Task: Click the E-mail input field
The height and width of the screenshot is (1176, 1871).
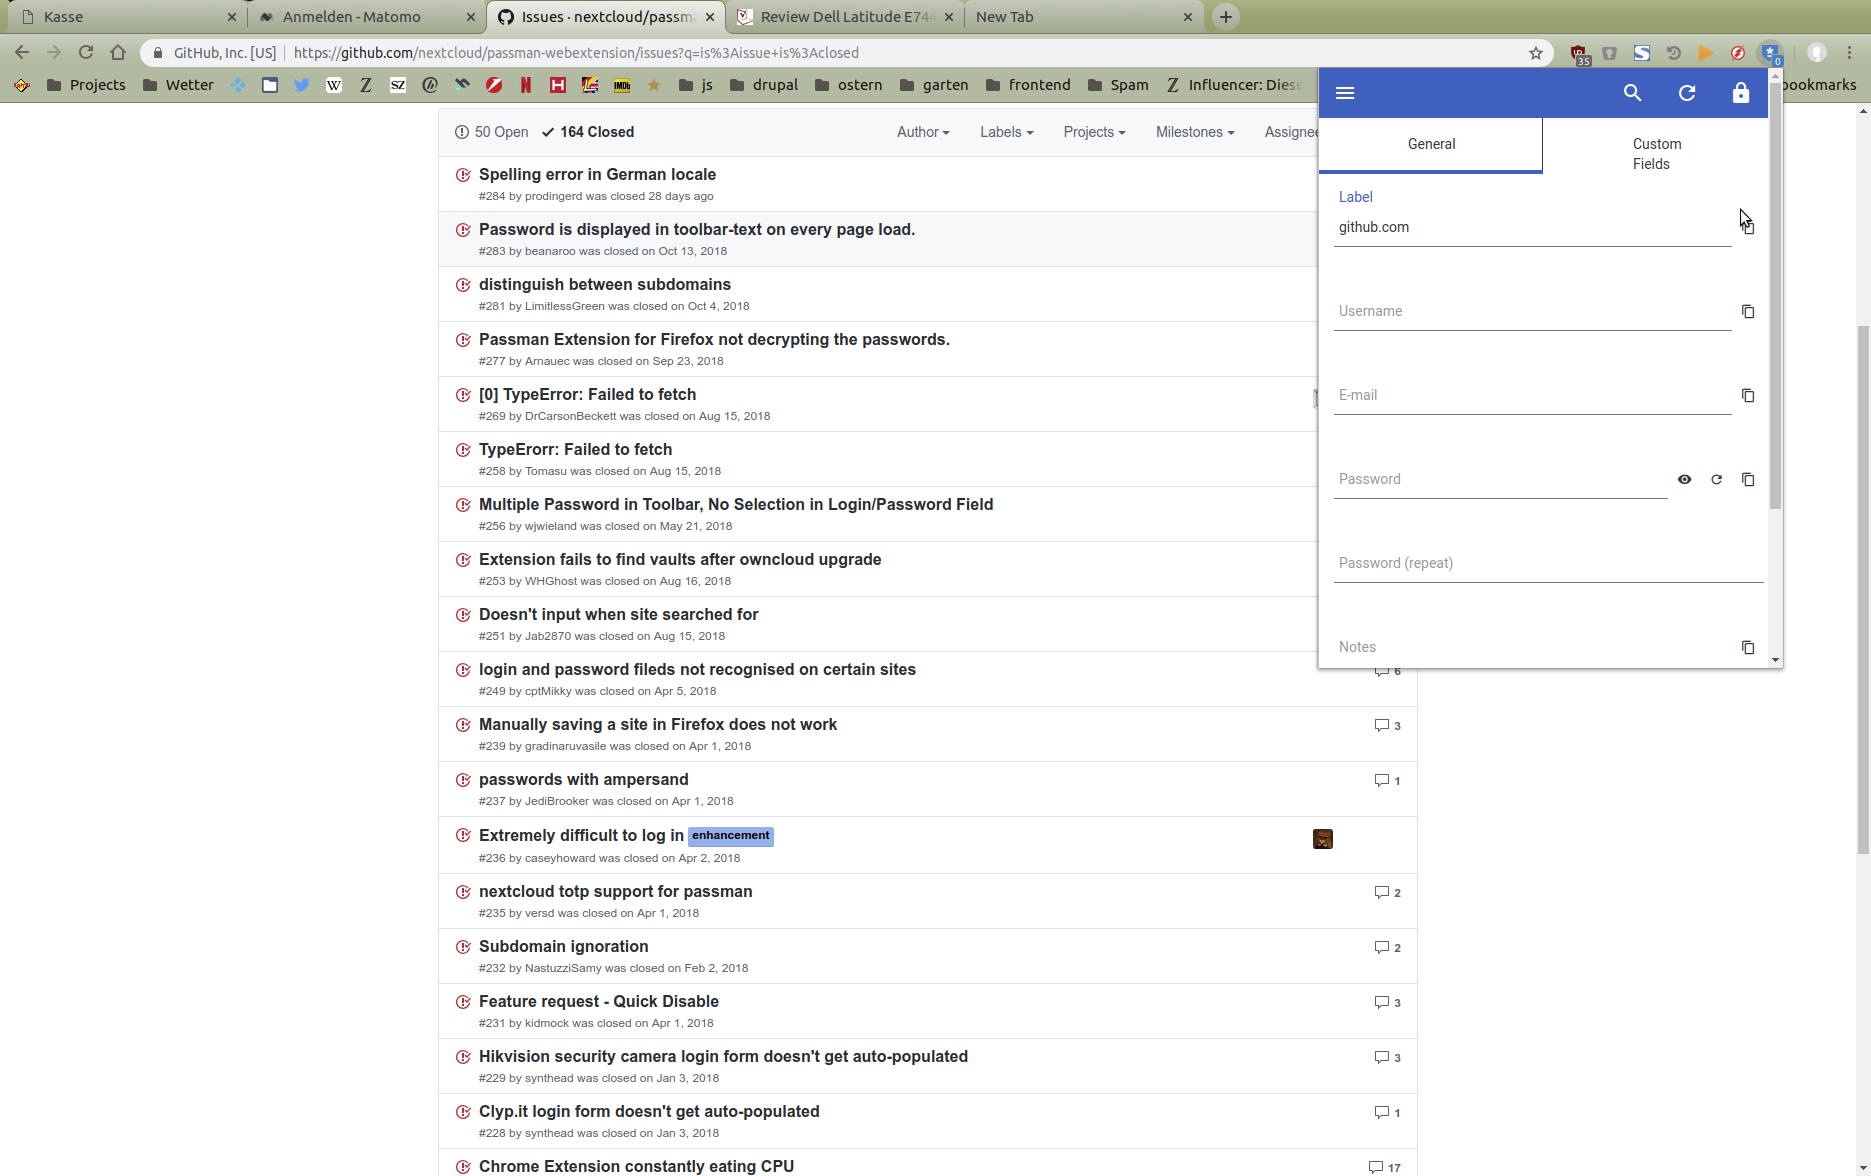Action: (x=1533, y=396)
